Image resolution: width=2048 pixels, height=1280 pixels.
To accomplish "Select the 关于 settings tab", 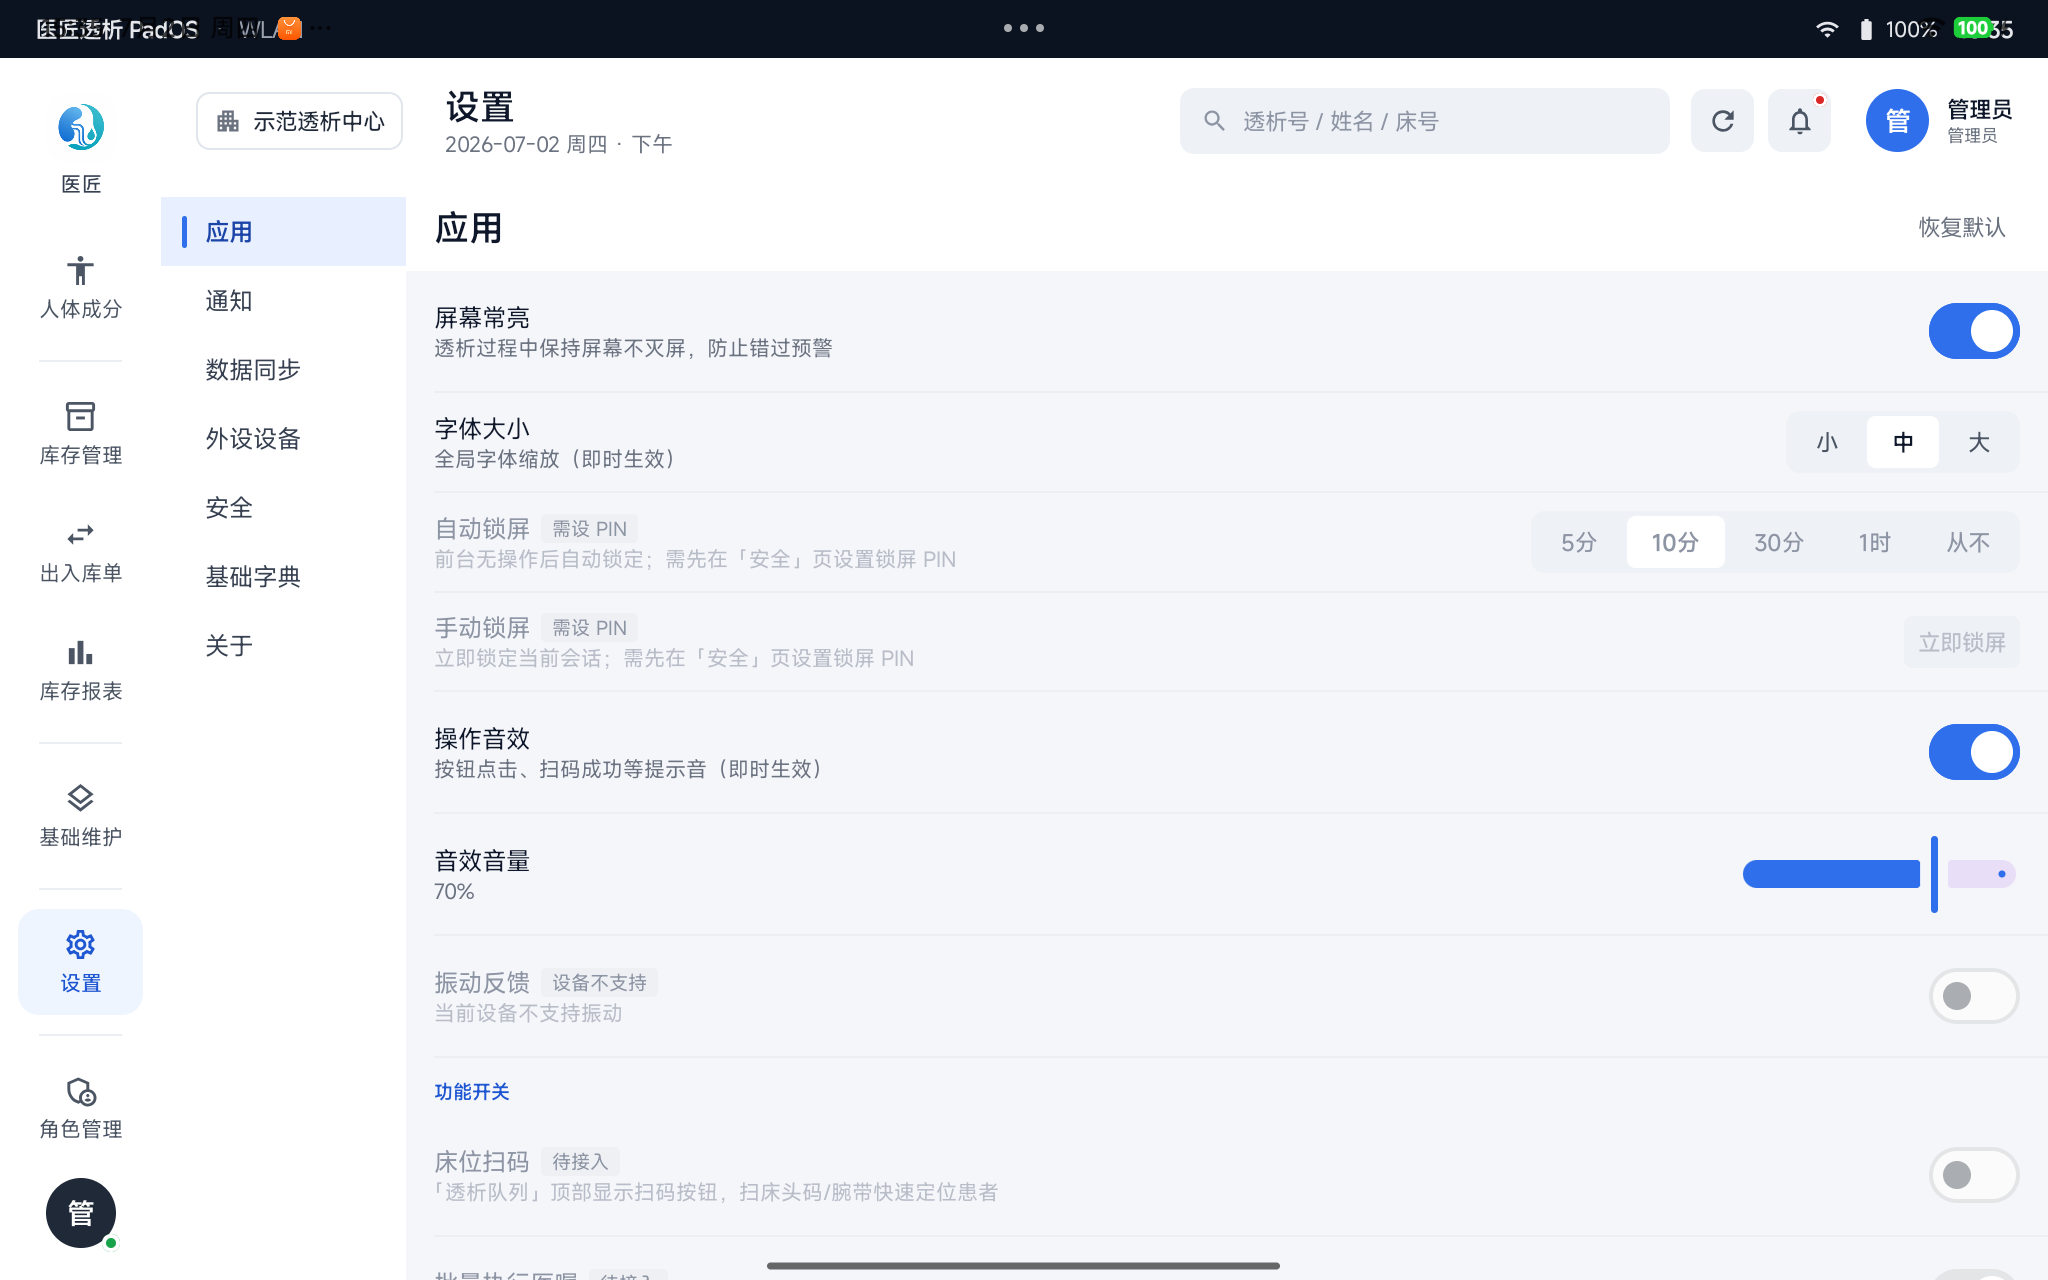I will tap(283, 646).
